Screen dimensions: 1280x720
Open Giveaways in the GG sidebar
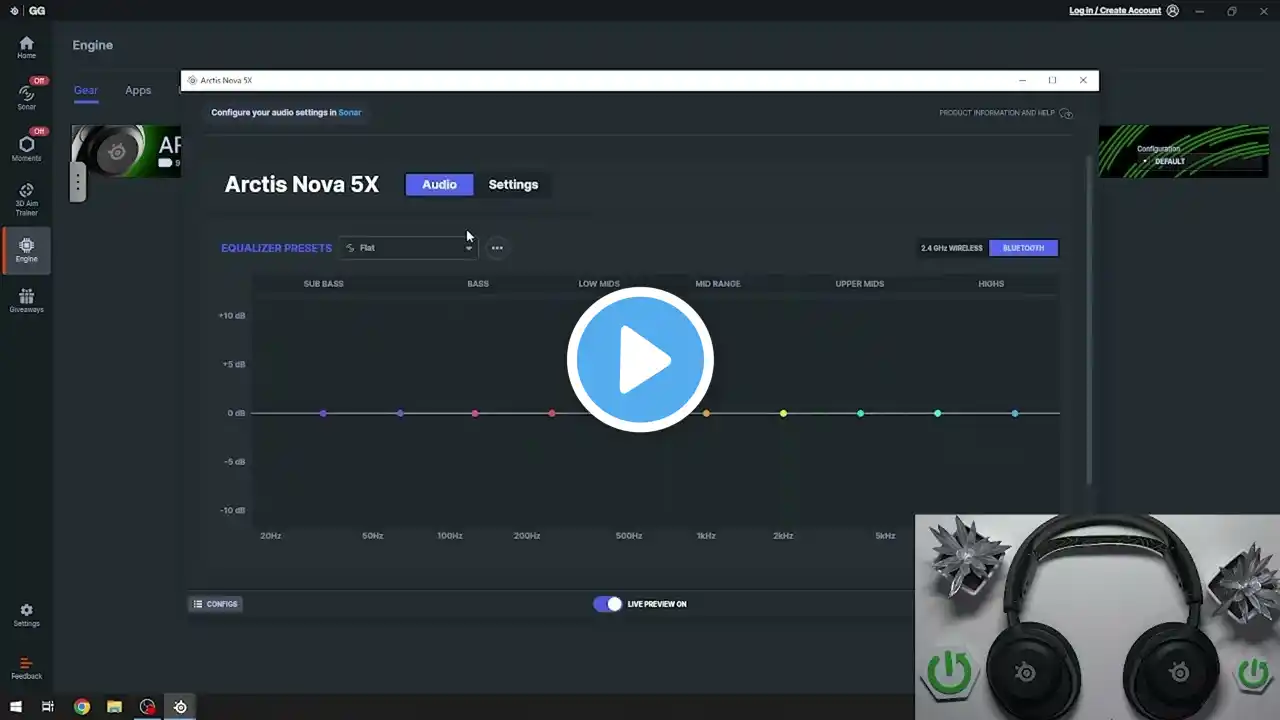(26, 300)
